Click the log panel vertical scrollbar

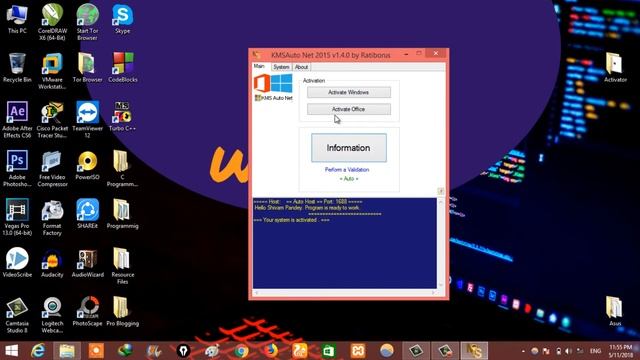(441, 243)
